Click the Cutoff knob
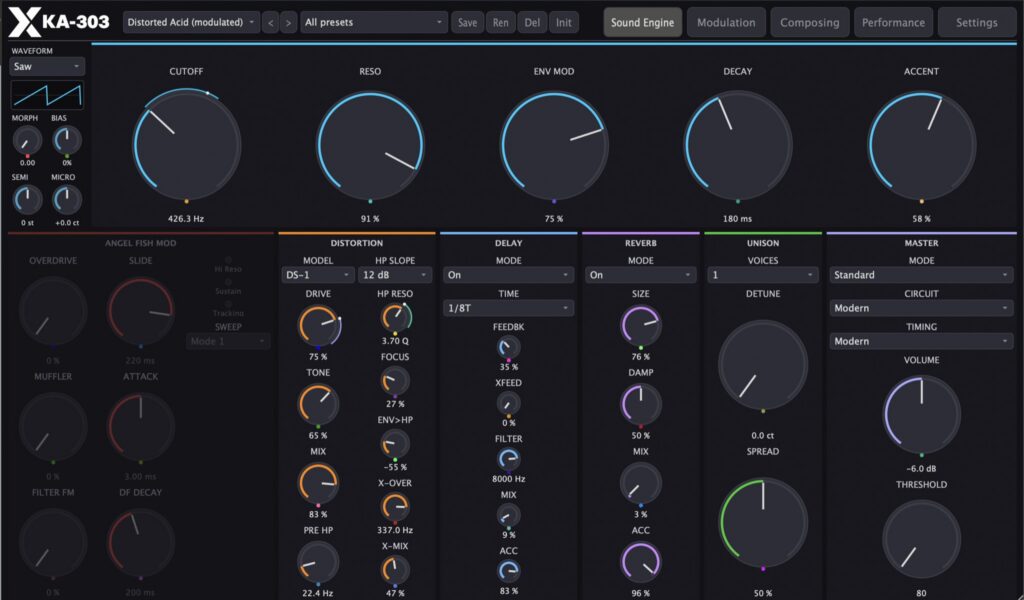This screenshot has height=600, width=1024. point(187,145)
